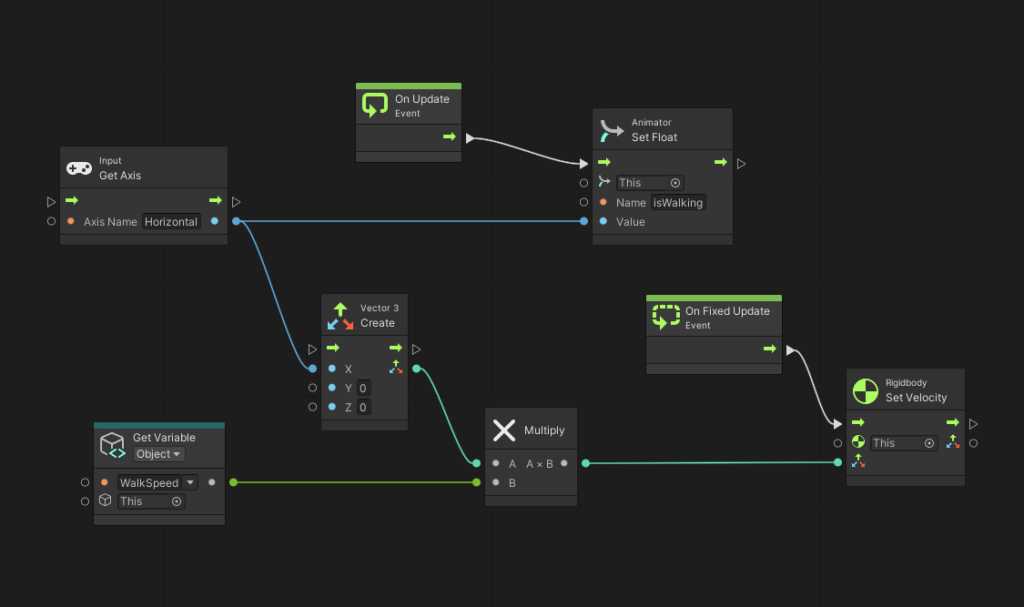Open the WalkSpeed variable name dropdown
1024x607 pixels.
click(x=190, y=483)
